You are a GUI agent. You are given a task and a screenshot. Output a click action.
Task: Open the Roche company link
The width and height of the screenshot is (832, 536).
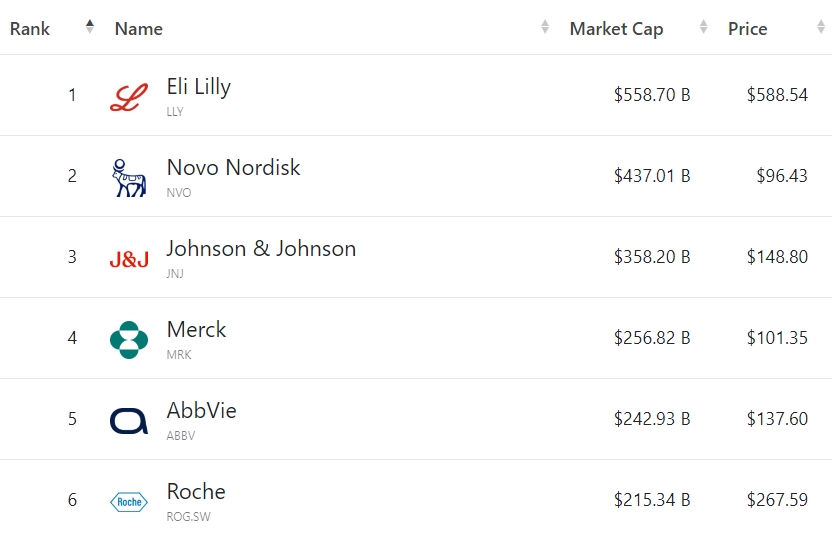click(196, 492)
